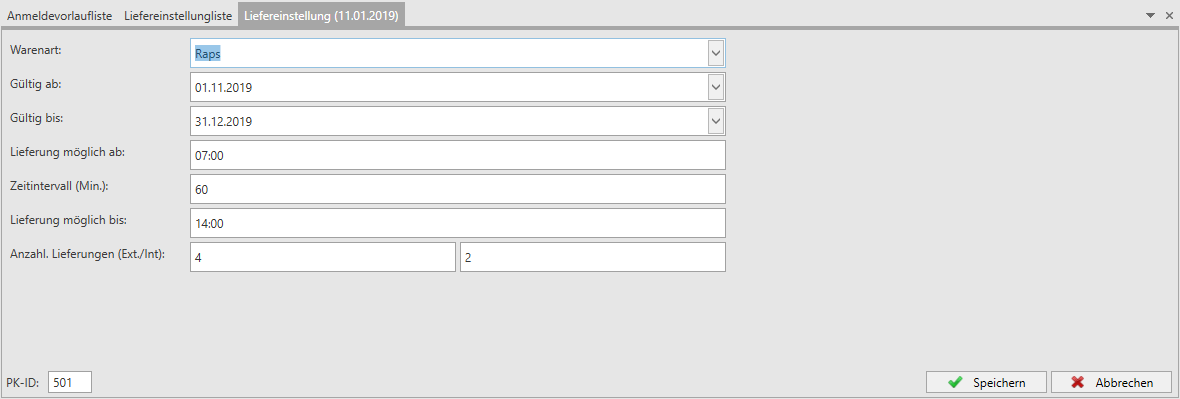This screenshot has width=1180, height=399.
Task: Click the green checkmark icon on Speichern
Action: click(955, 382)
